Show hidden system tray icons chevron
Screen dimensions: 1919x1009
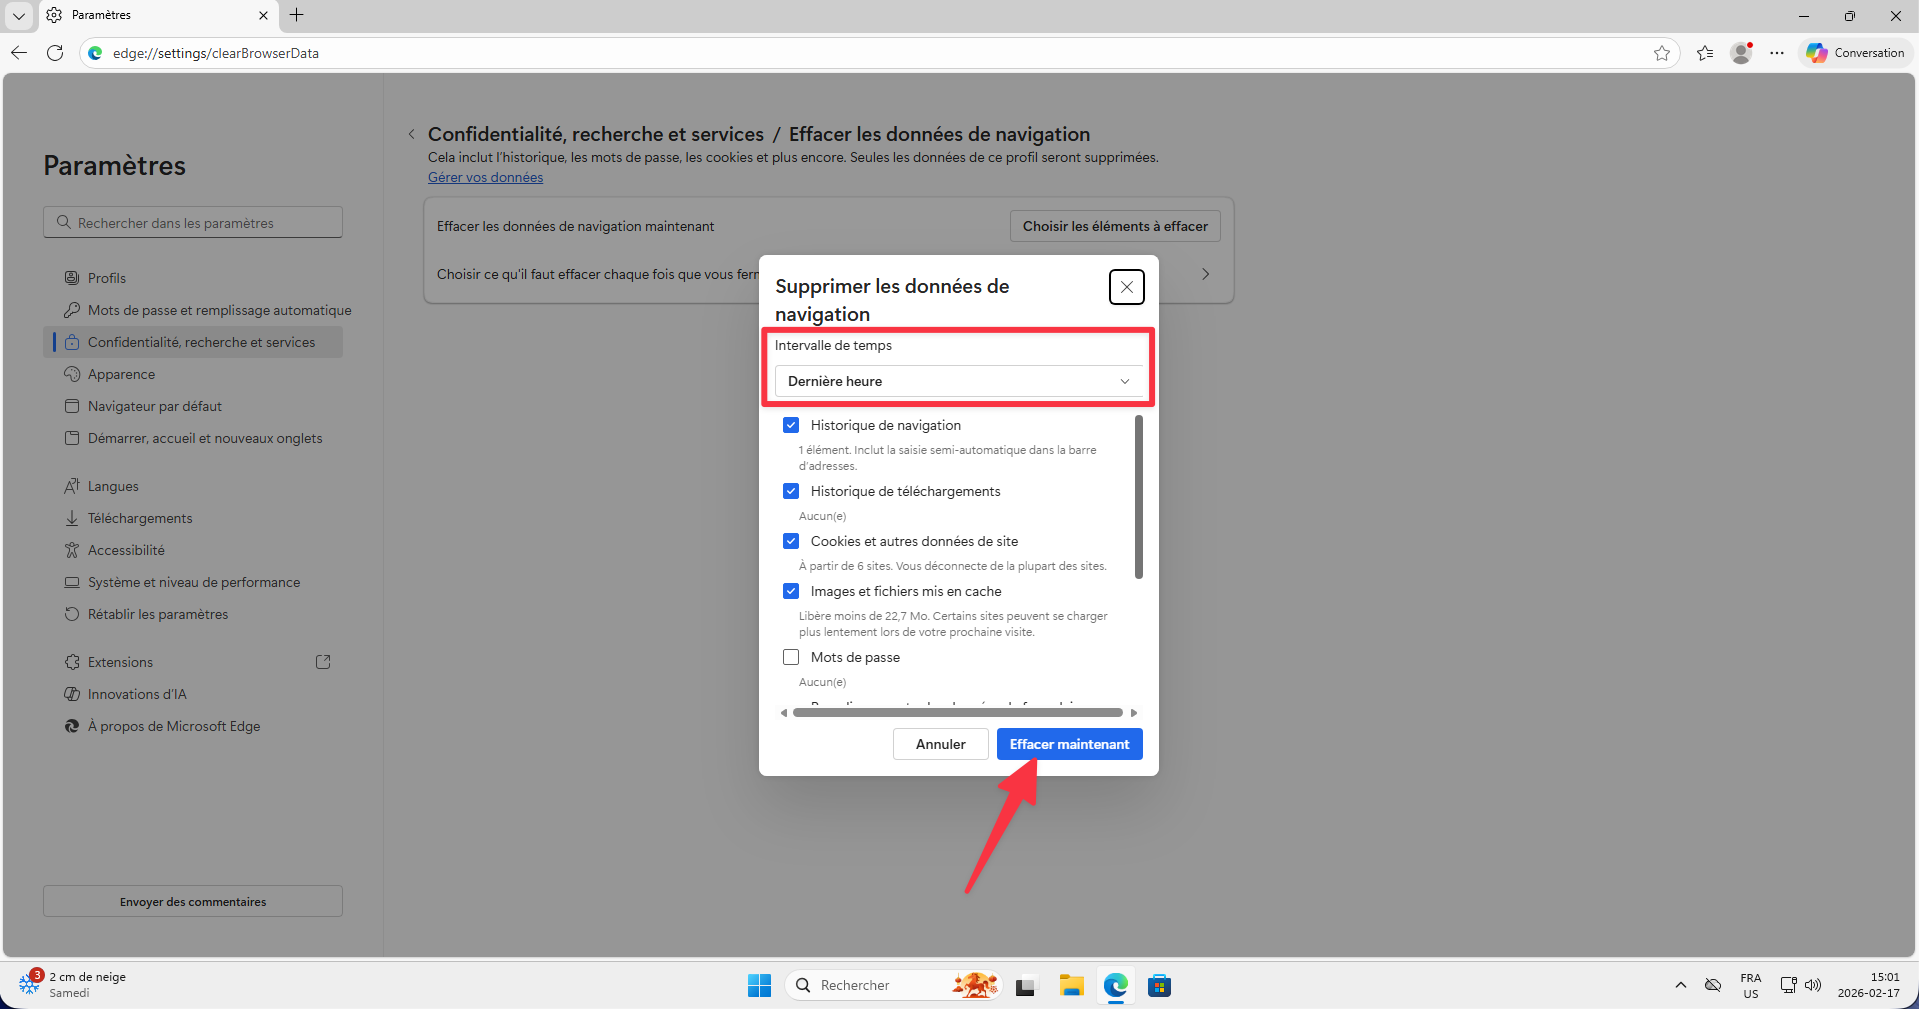[x=1681, y=985]
